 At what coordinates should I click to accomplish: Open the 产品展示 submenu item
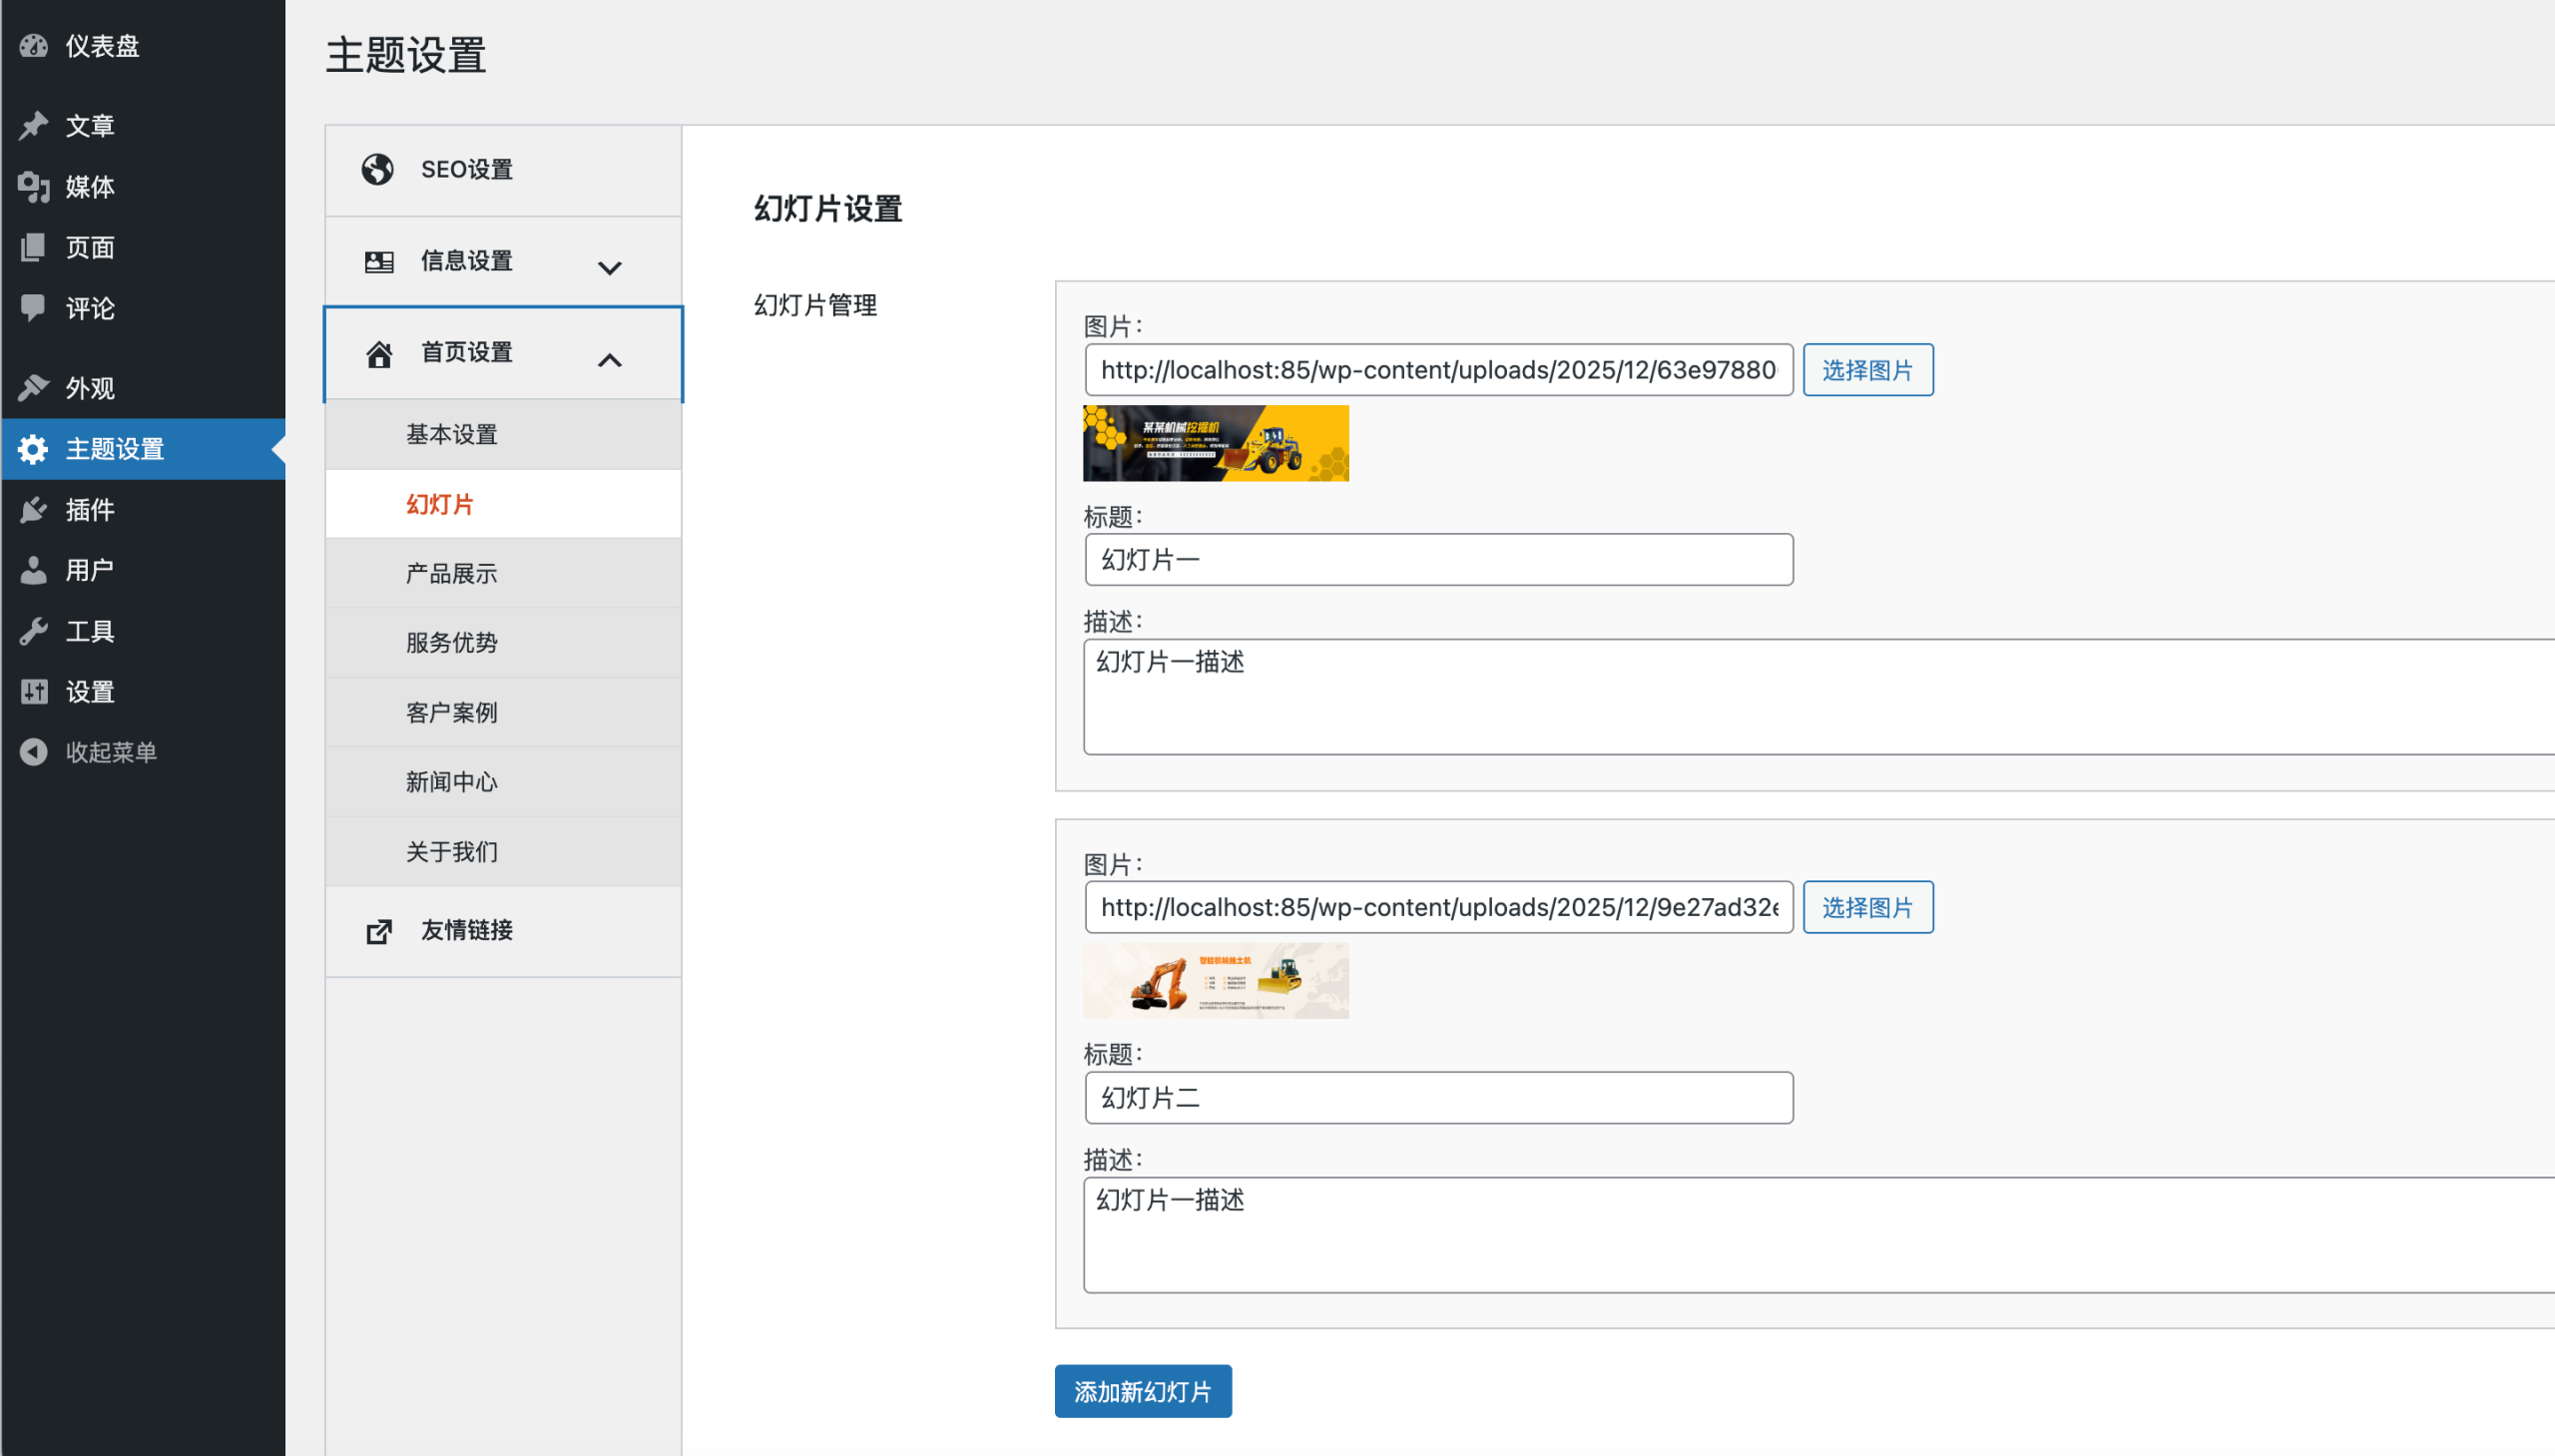451,573
